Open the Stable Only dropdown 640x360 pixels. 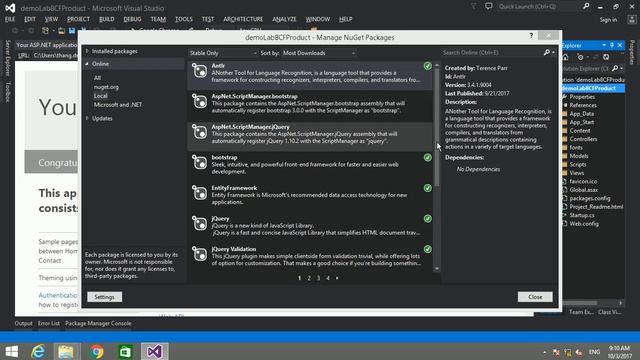pos(223,53)
